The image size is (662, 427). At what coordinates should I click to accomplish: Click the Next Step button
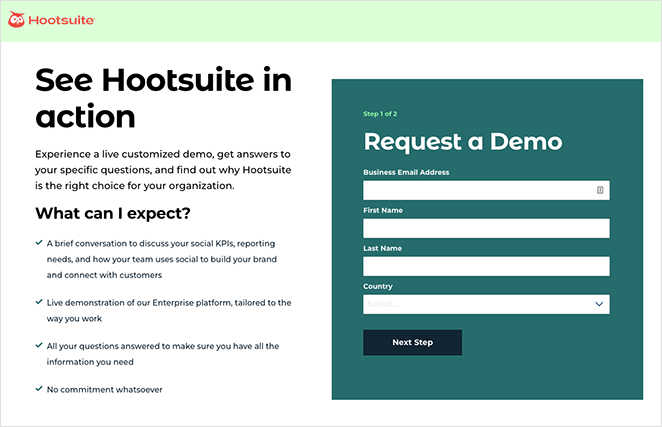412,343
